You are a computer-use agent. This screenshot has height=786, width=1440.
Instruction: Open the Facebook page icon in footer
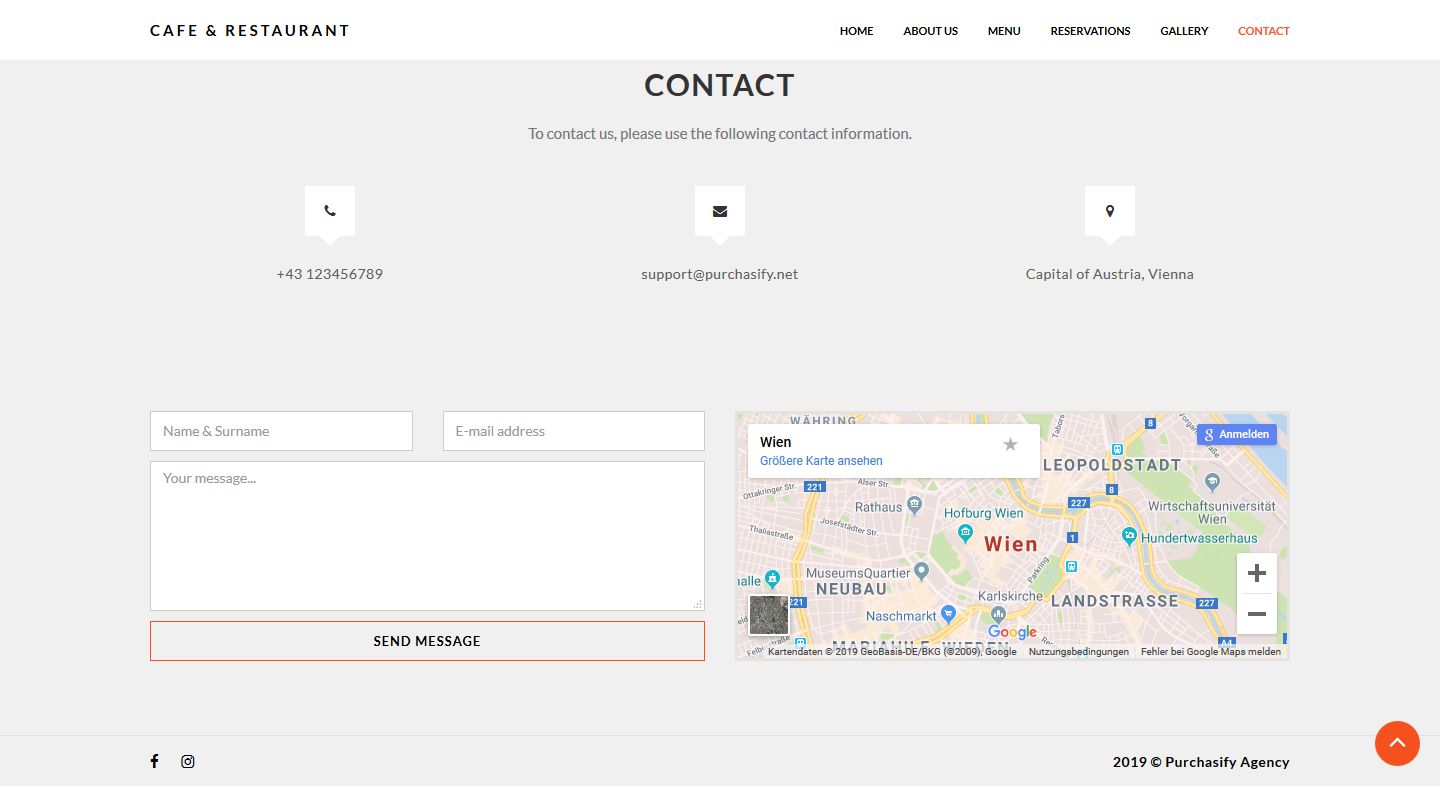(155, 761)
